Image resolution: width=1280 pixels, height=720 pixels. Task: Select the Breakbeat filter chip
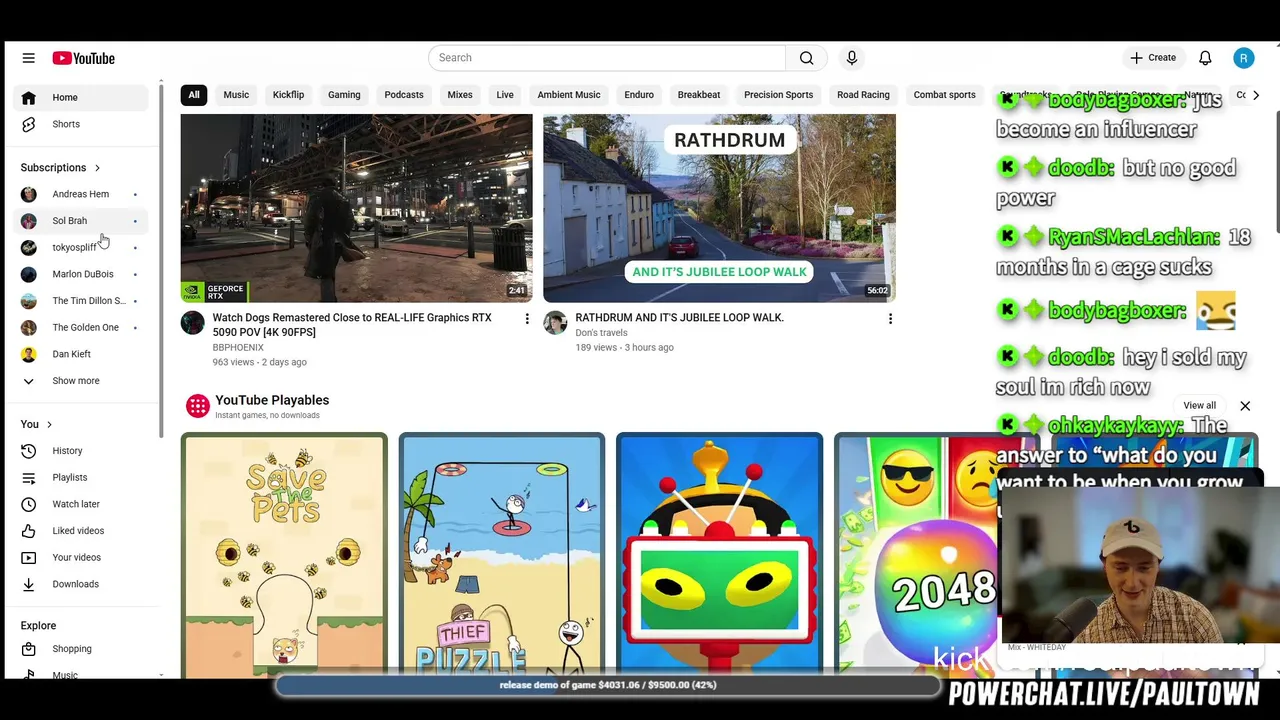pyautogui.click(x=699, y=95)
